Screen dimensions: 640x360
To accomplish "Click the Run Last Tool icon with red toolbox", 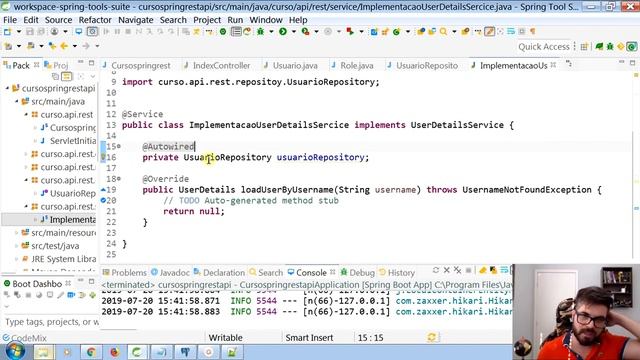I will point(305,31).
